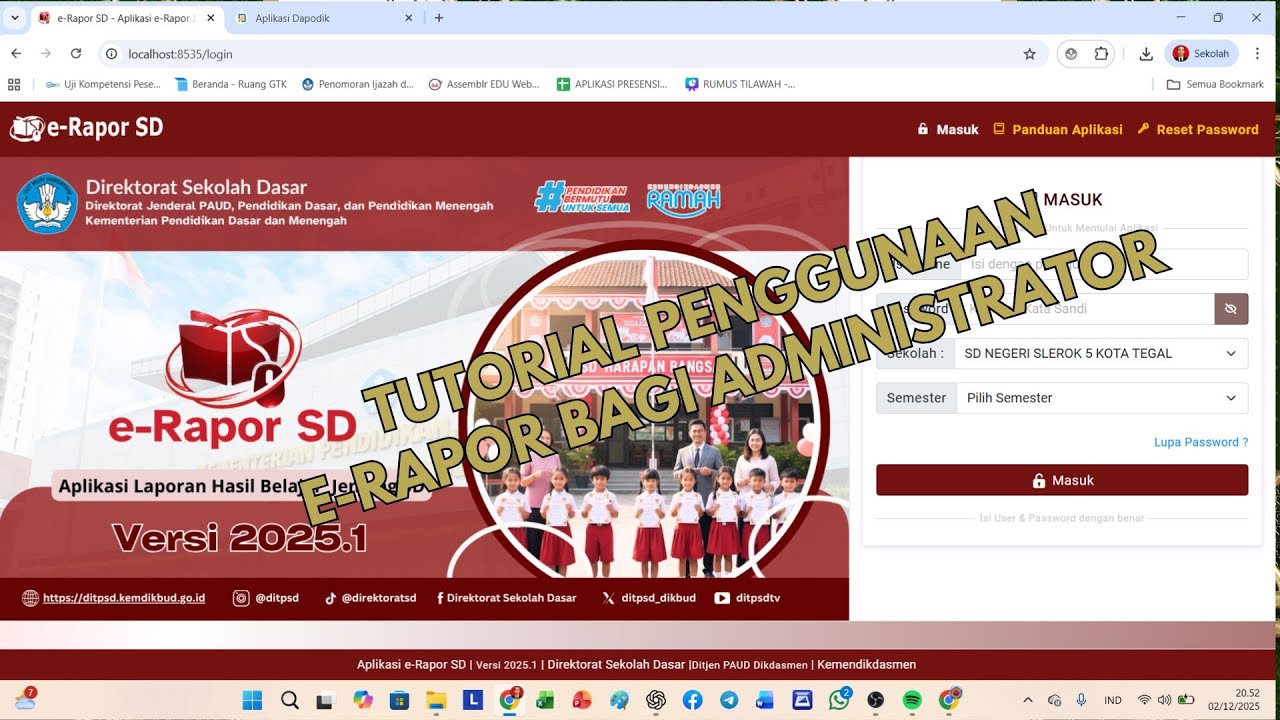
Task: Open the Chrome apps grid icon
Action: point(14,84)
